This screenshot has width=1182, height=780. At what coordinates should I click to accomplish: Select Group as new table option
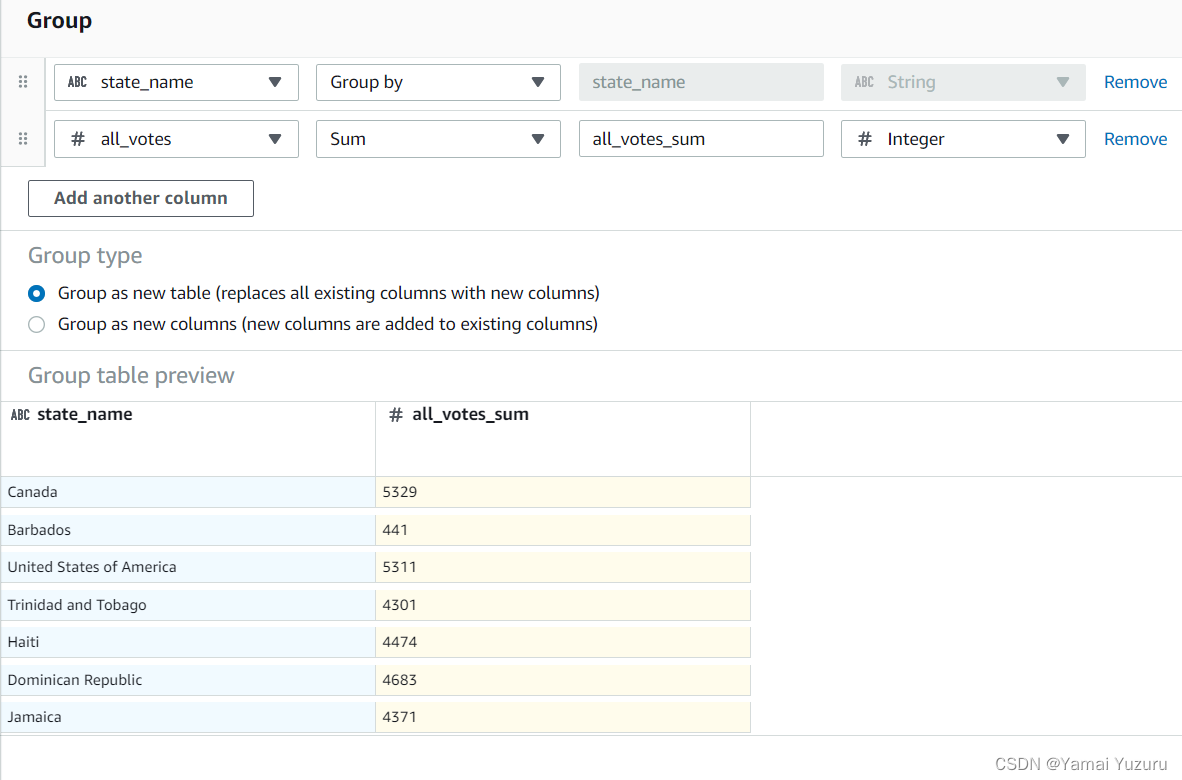36,293
